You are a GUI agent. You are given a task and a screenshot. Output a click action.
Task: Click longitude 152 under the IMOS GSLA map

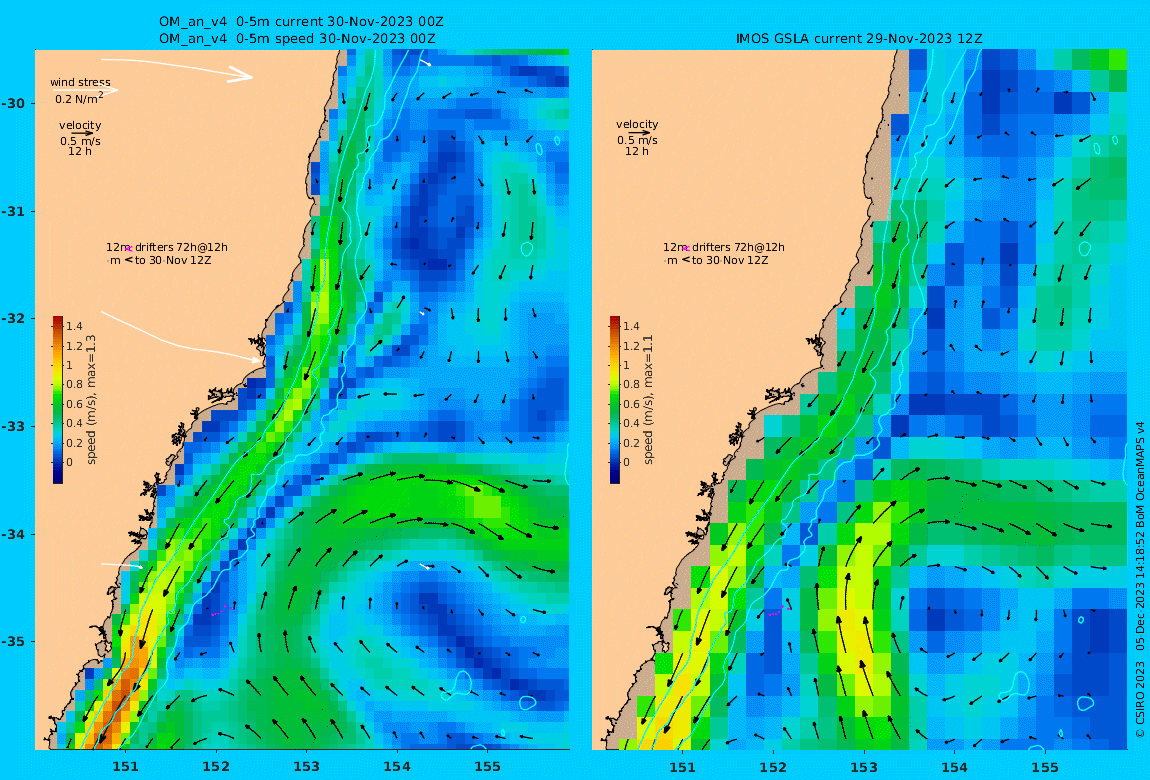(x=773, y=767)
